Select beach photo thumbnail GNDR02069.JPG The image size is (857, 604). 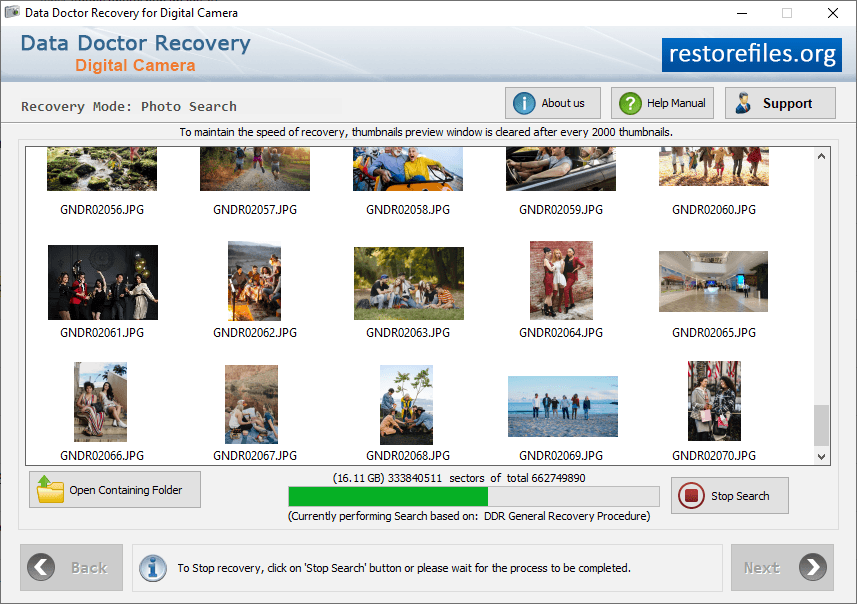coord(563,406)
